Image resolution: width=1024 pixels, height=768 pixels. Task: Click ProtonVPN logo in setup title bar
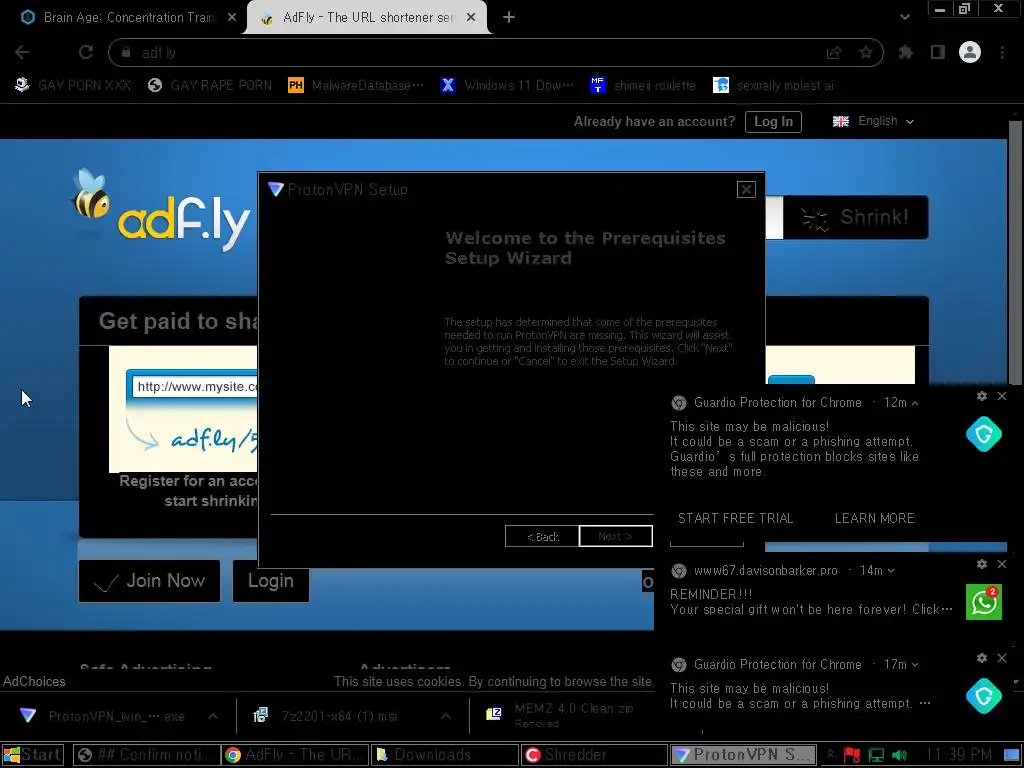(276, 189)
